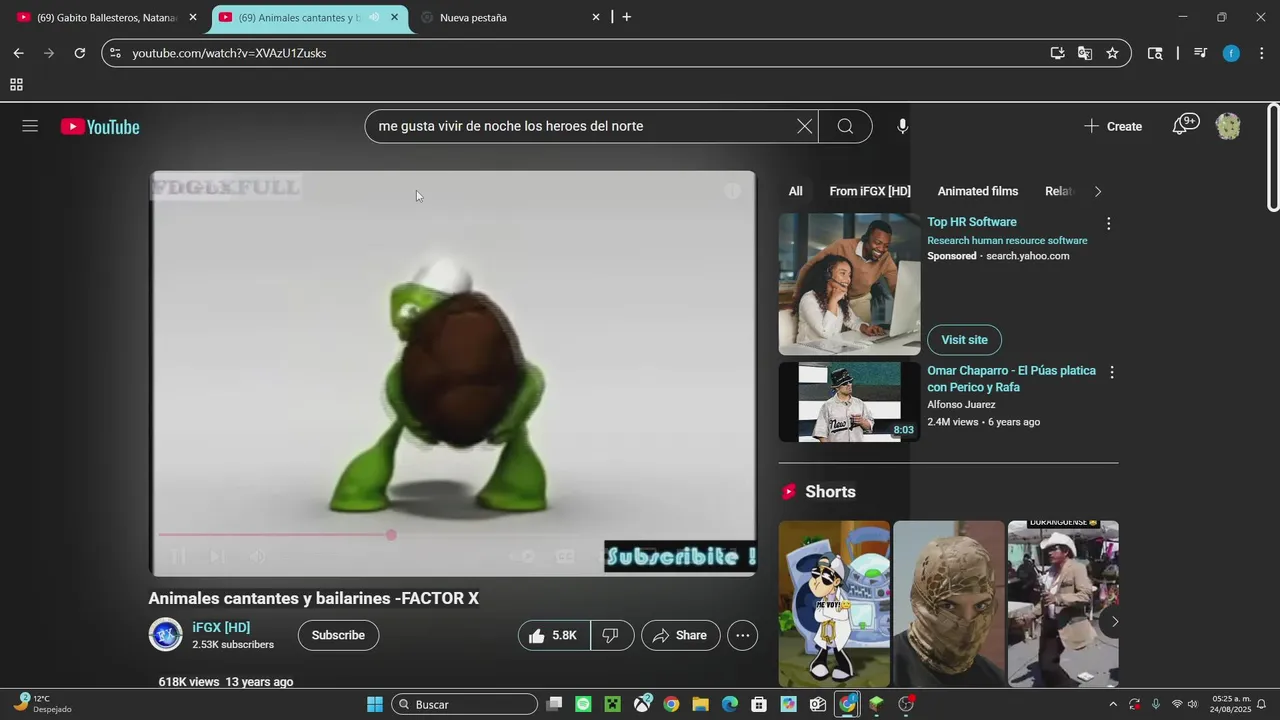1280x720 pixels.
Task: Open the YouTube guide hamburger menu
Action: (30, 126)
